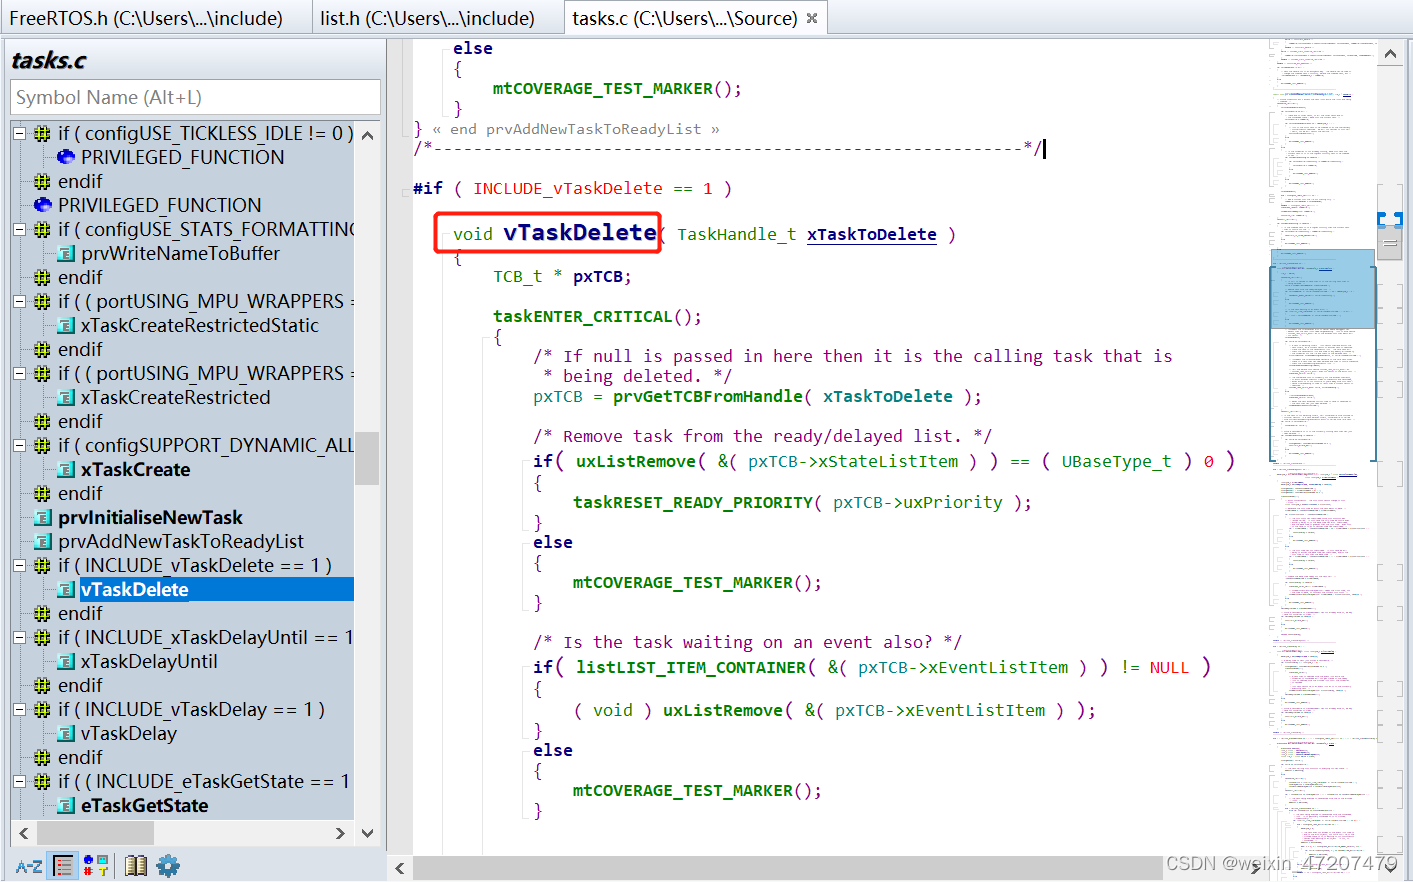Sort symbols alphabetically with A-Z button
This screenshot has width=1413, height=882.
(29, 866)
